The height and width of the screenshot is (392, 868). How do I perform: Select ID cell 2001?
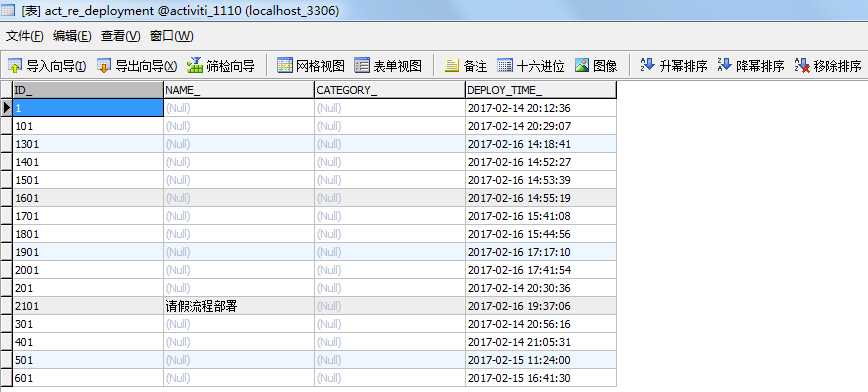[x=87, y=270]
